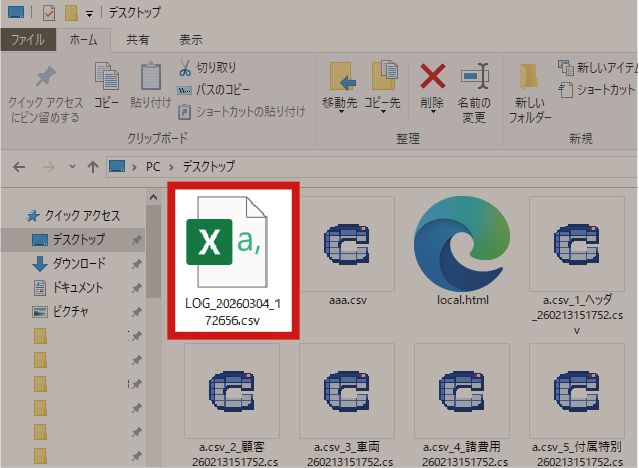639x468 pixels.
Task: Click the Copy icon in the ribbon
Action: 106,77
